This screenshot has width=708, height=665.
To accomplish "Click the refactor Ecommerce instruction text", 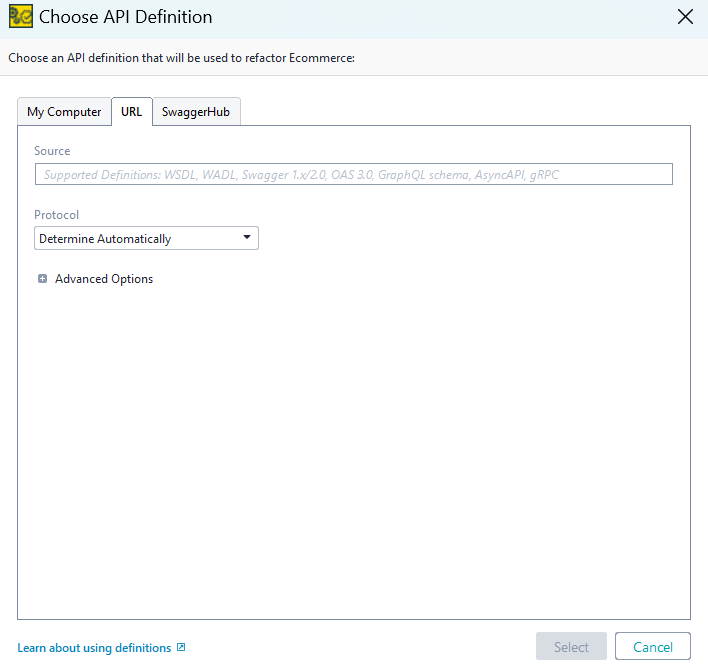I will click(182, 58).
